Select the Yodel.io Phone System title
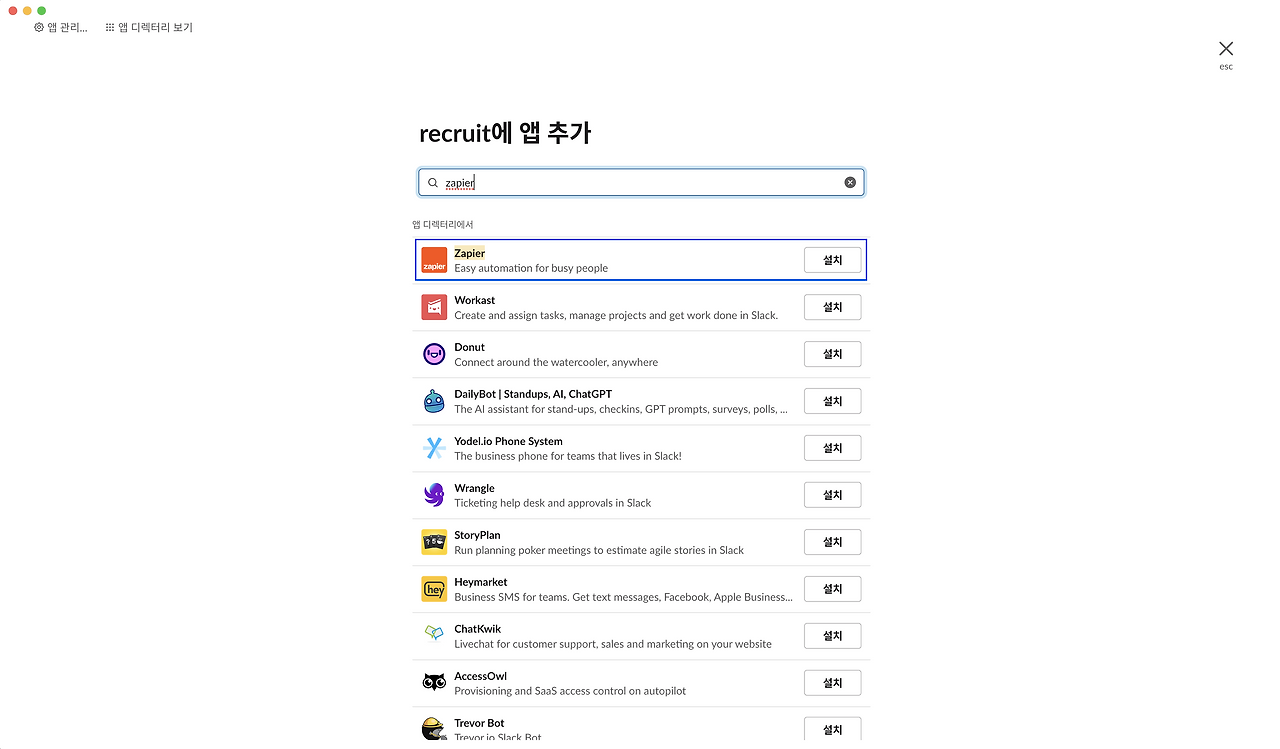1280x749 pixels. click(508, 441)
